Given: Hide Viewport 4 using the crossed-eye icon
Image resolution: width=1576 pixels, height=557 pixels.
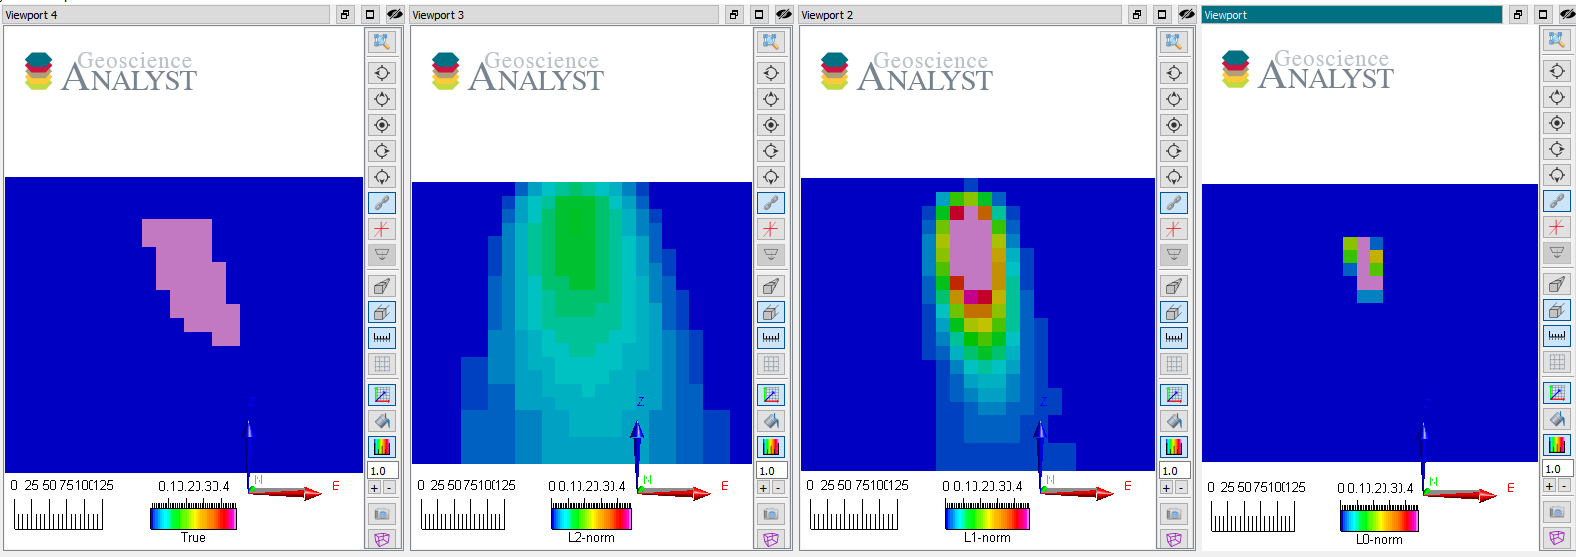Looking at the screenshot, I should (395, 15).
